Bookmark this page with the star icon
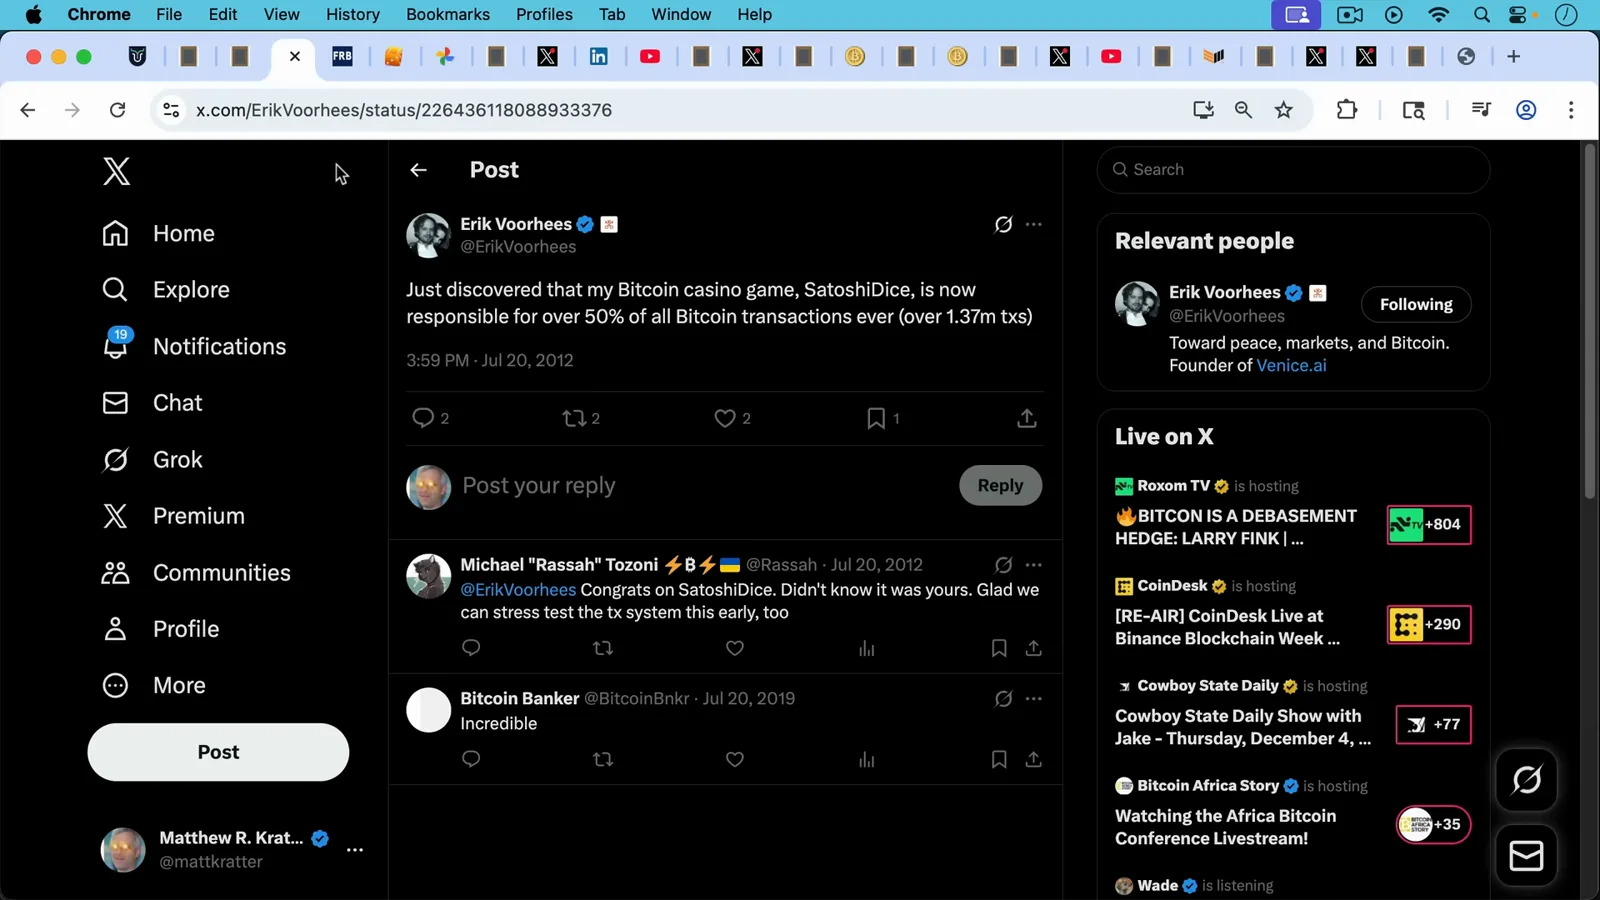Image resolution: width=1600 pixels, height=900 pixels. (1284, 110)
